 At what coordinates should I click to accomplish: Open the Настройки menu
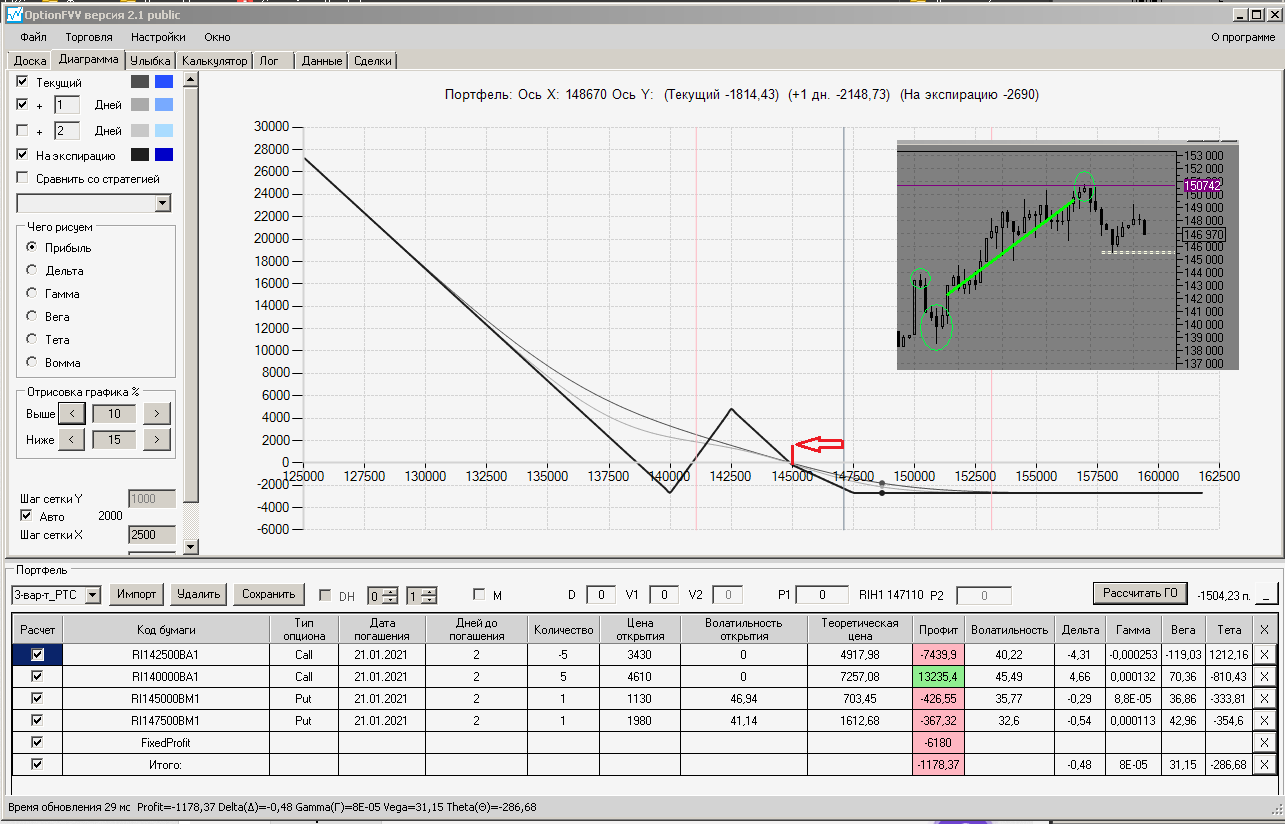tap(158, 37)
